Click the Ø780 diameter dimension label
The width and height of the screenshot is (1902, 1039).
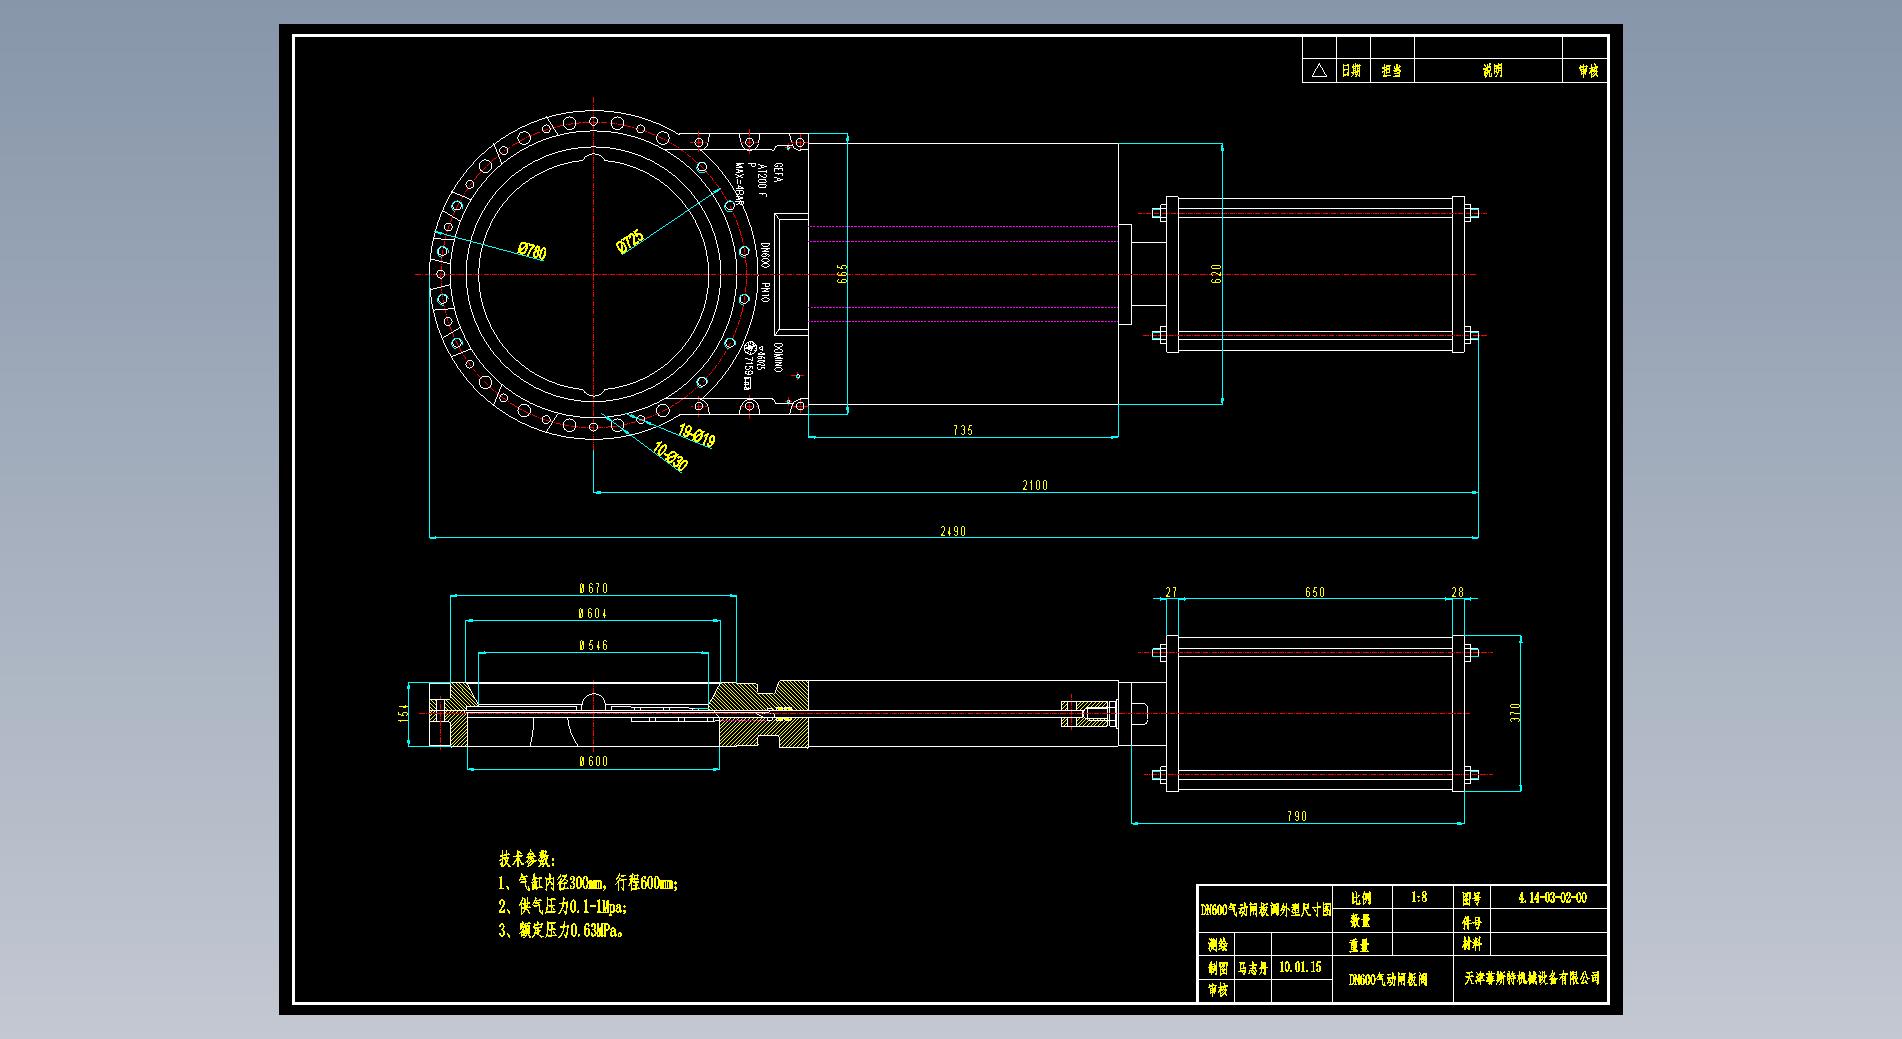532,251
